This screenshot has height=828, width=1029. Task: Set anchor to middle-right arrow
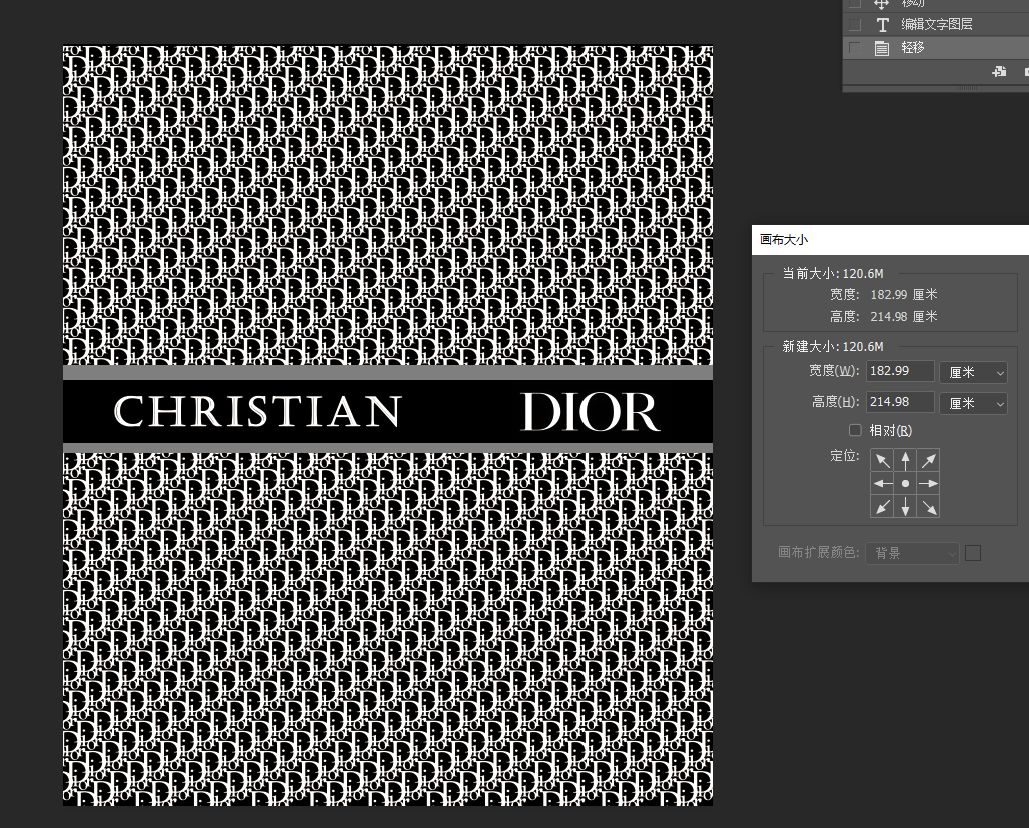[929, 484]
